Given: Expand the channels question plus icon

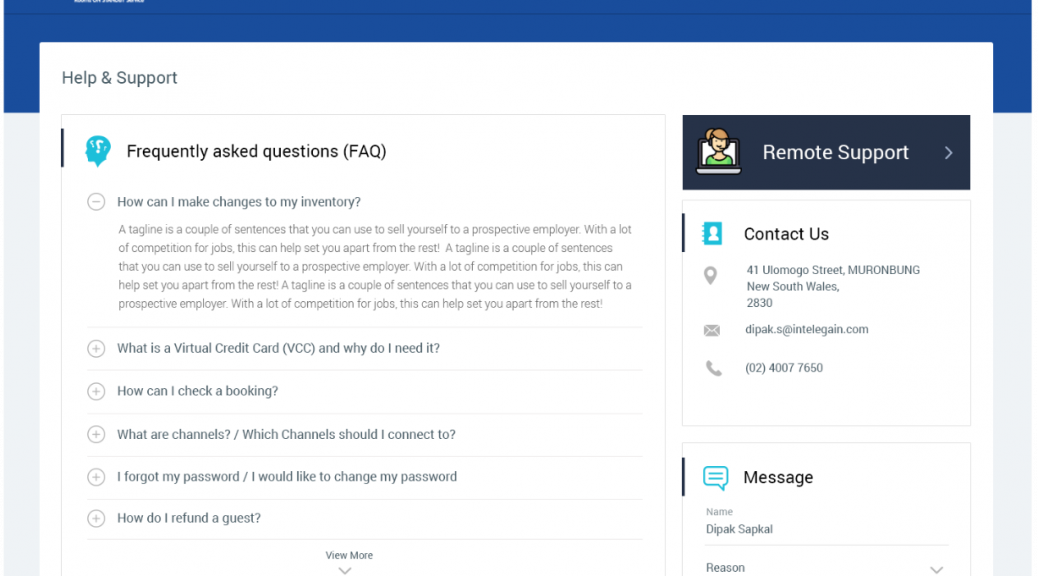Looking at the screenshot, I should tap(96, 434).
